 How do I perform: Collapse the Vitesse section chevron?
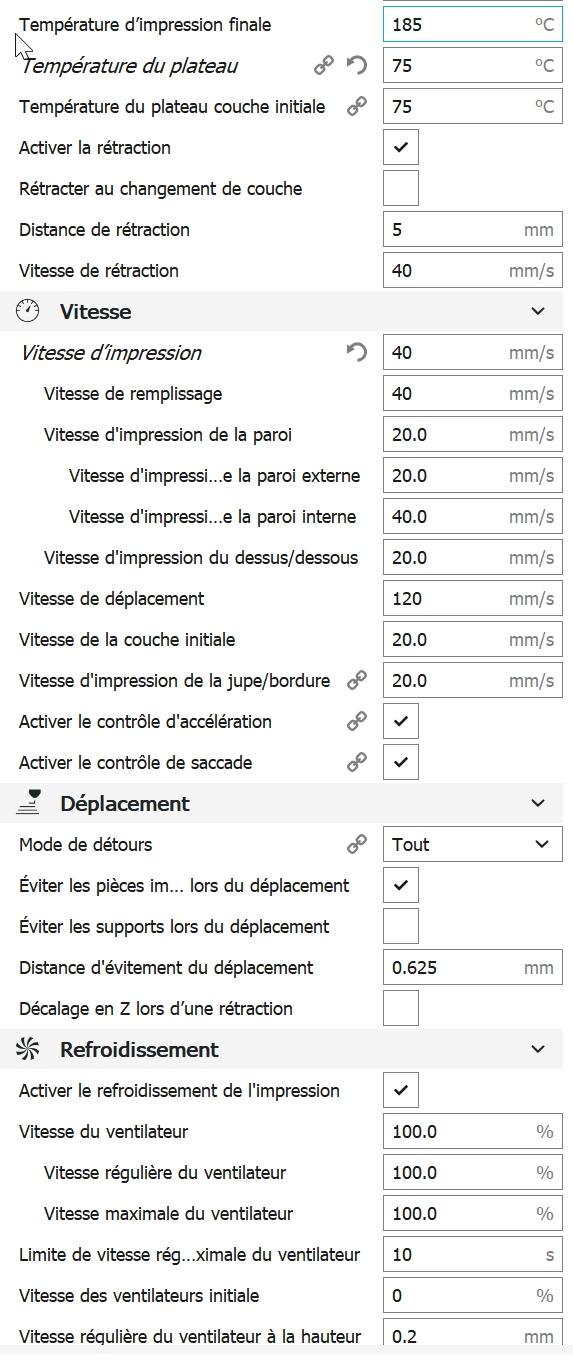pyautogui.click(x=538, y=312)
